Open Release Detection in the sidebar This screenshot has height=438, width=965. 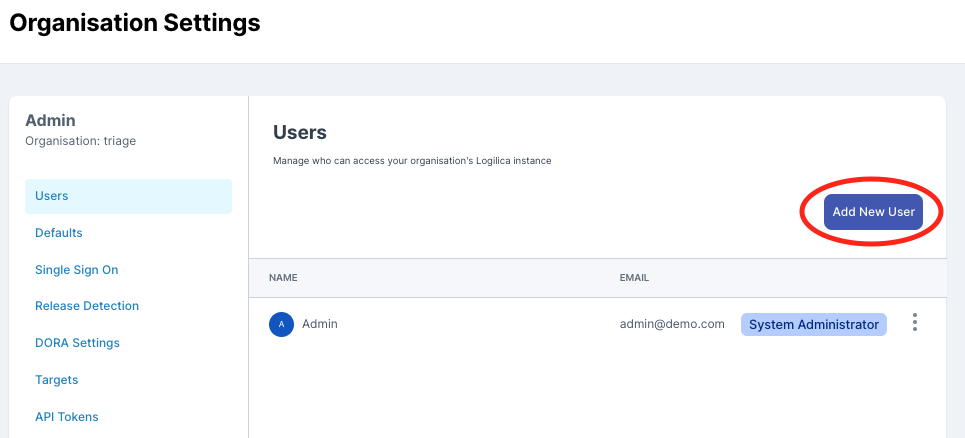[87, 306]
